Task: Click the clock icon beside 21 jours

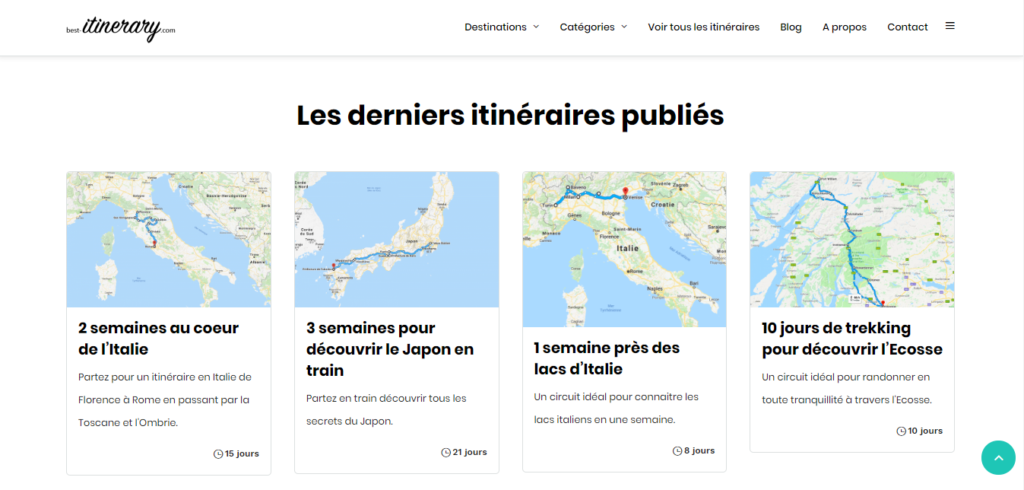Action: tap(446, 452)
